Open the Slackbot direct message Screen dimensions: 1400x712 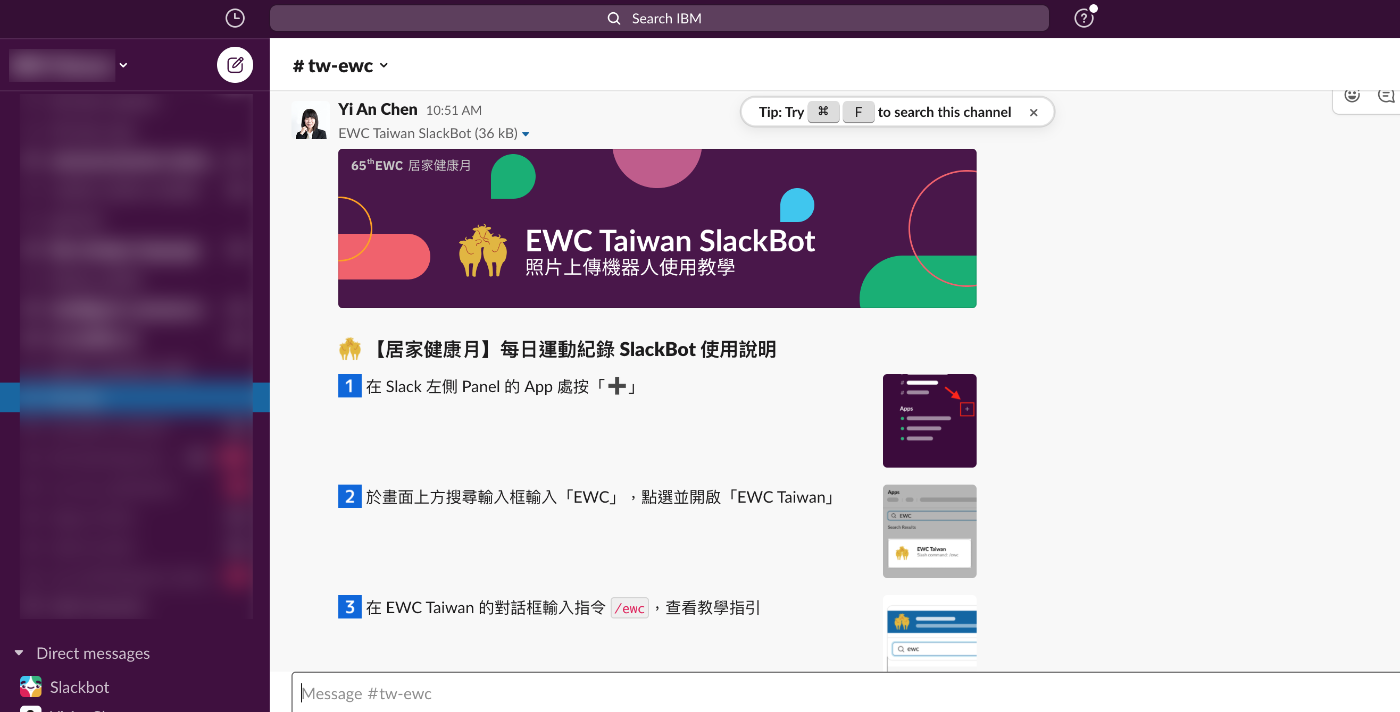pyautogui.click(x=80, y=687)
